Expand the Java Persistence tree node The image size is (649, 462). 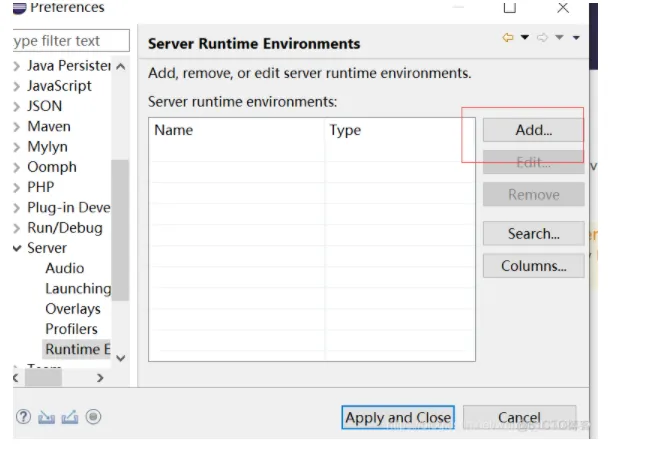click(17, 66)
